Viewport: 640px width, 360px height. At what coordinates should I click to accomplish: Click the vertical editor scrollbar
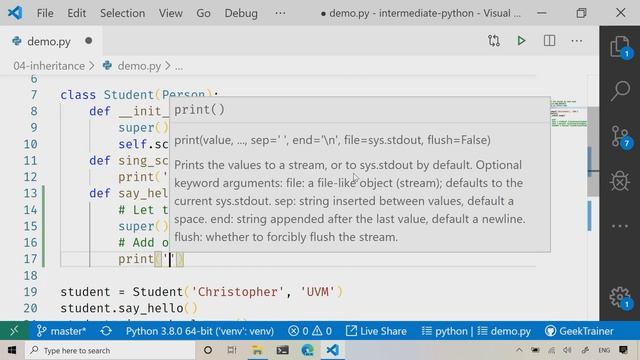[593, 152]
